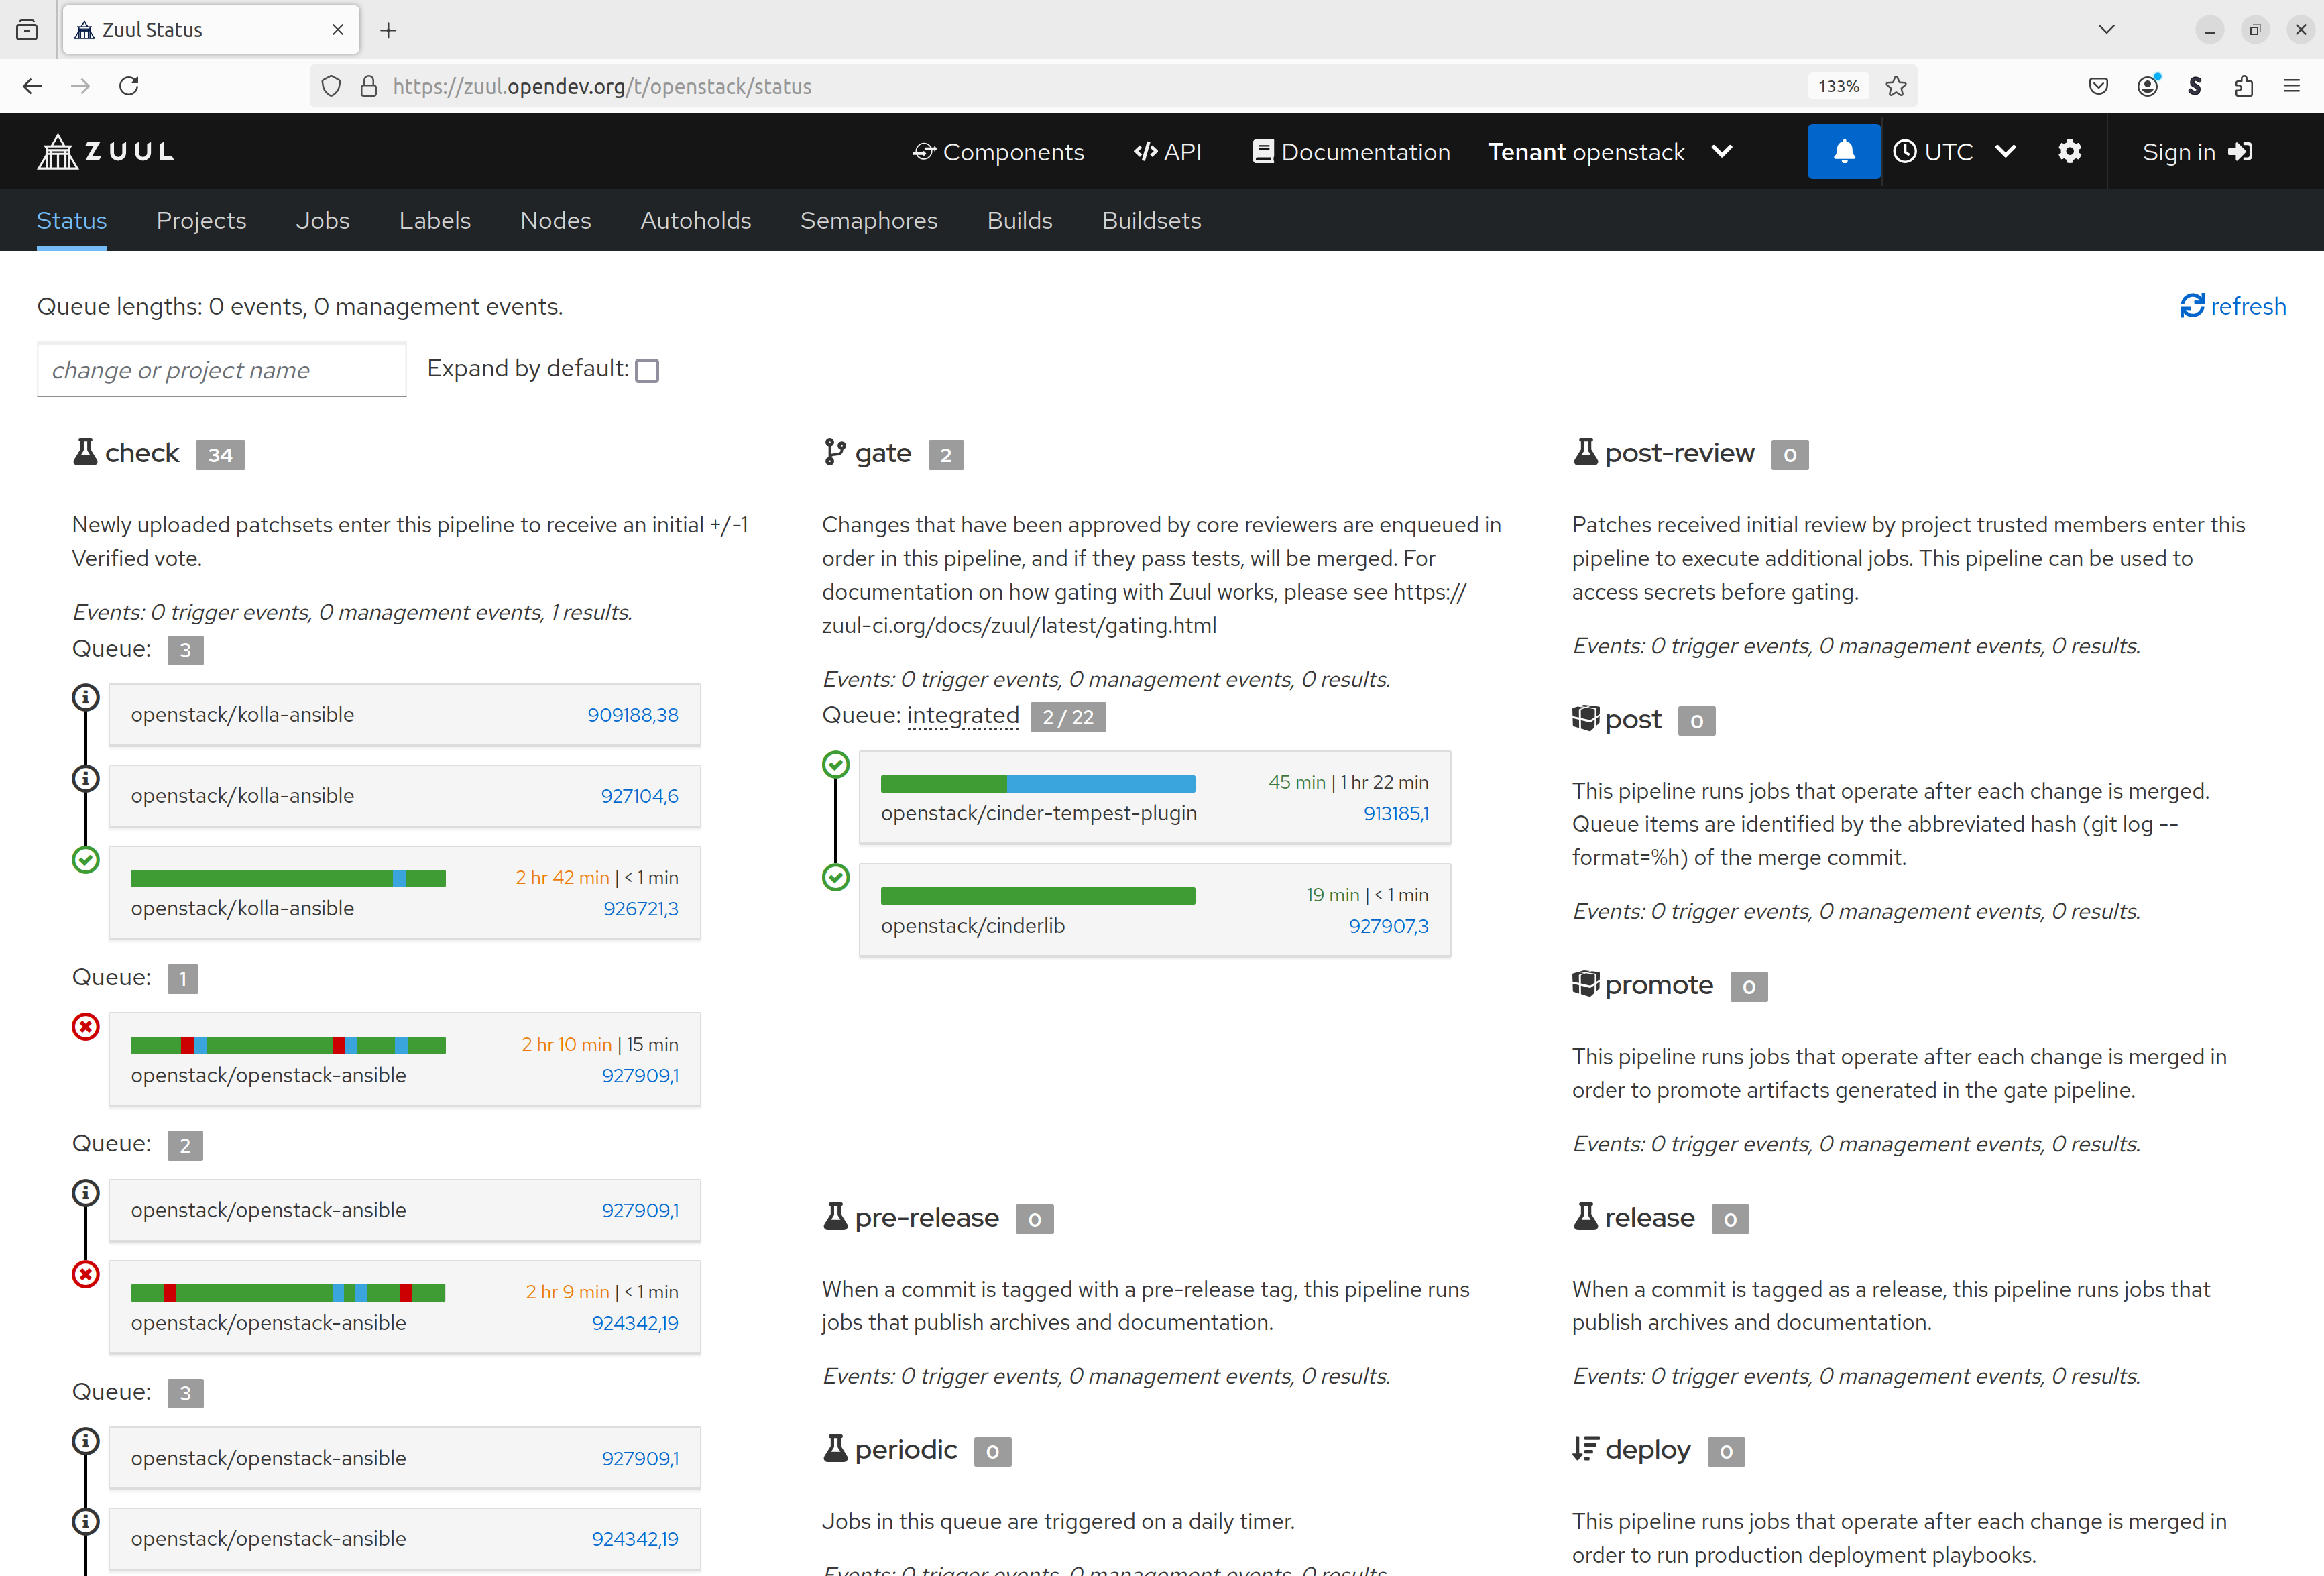
Task: Click the Zuul logo icon
Action: (x=58, y=152)
